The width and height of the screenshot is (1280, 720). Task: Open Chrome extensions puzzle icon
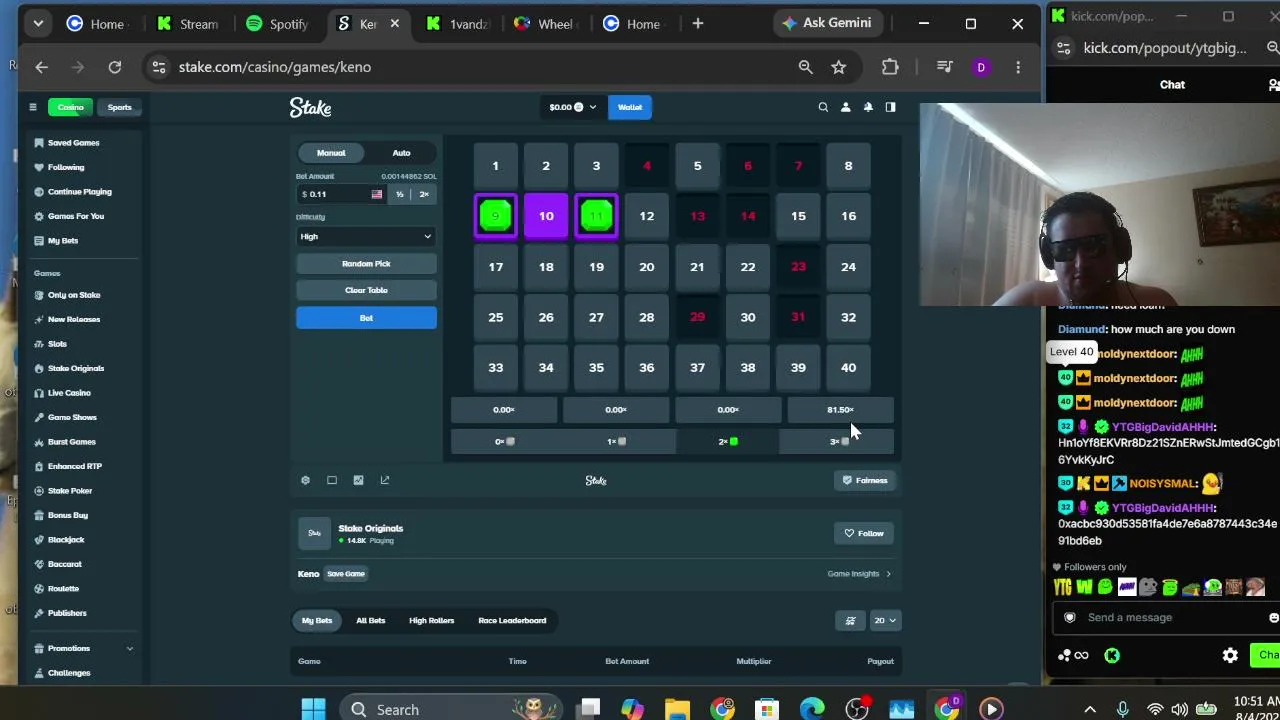[890, 67]
